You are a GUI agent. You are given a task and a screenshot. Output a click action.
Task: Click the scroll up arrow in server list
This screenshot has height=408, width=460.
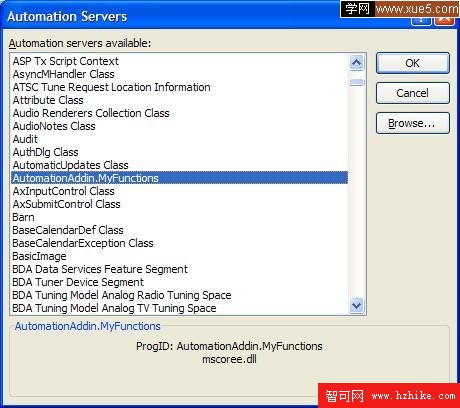(x=357, y=62)
